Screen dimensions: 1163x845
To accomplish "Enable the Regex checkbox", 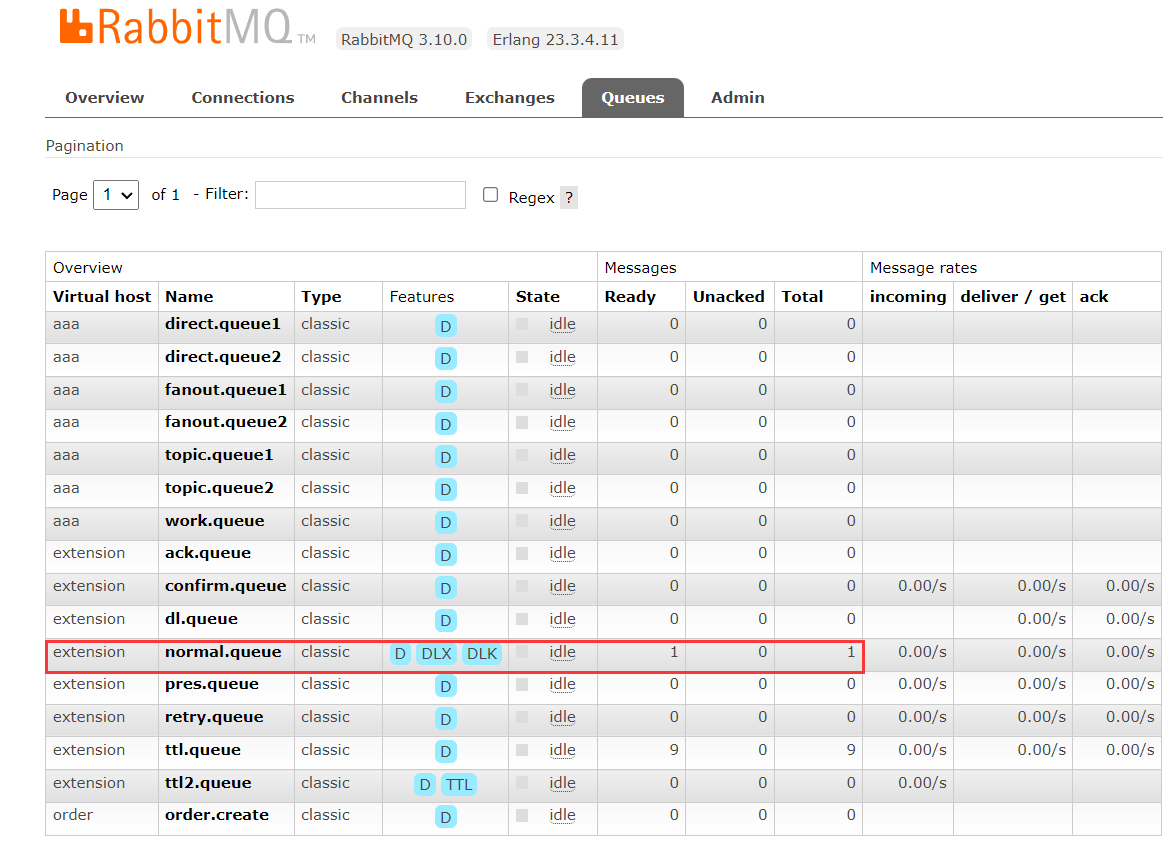I will 491,195.
